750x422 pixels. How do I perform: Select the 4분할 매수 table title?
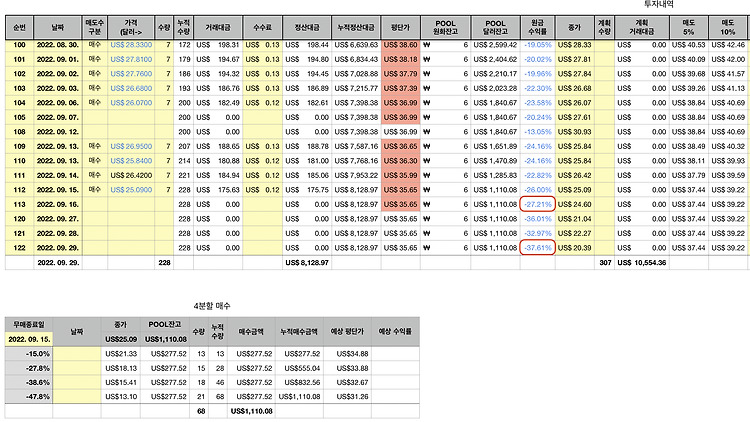click(212, 306)
